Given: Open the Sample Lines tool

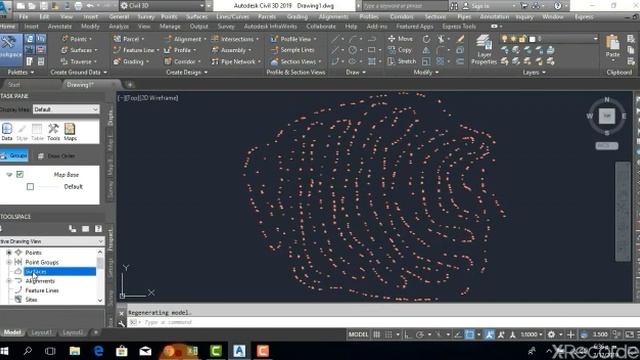Looking at the screenshot, I should [293, 50].
